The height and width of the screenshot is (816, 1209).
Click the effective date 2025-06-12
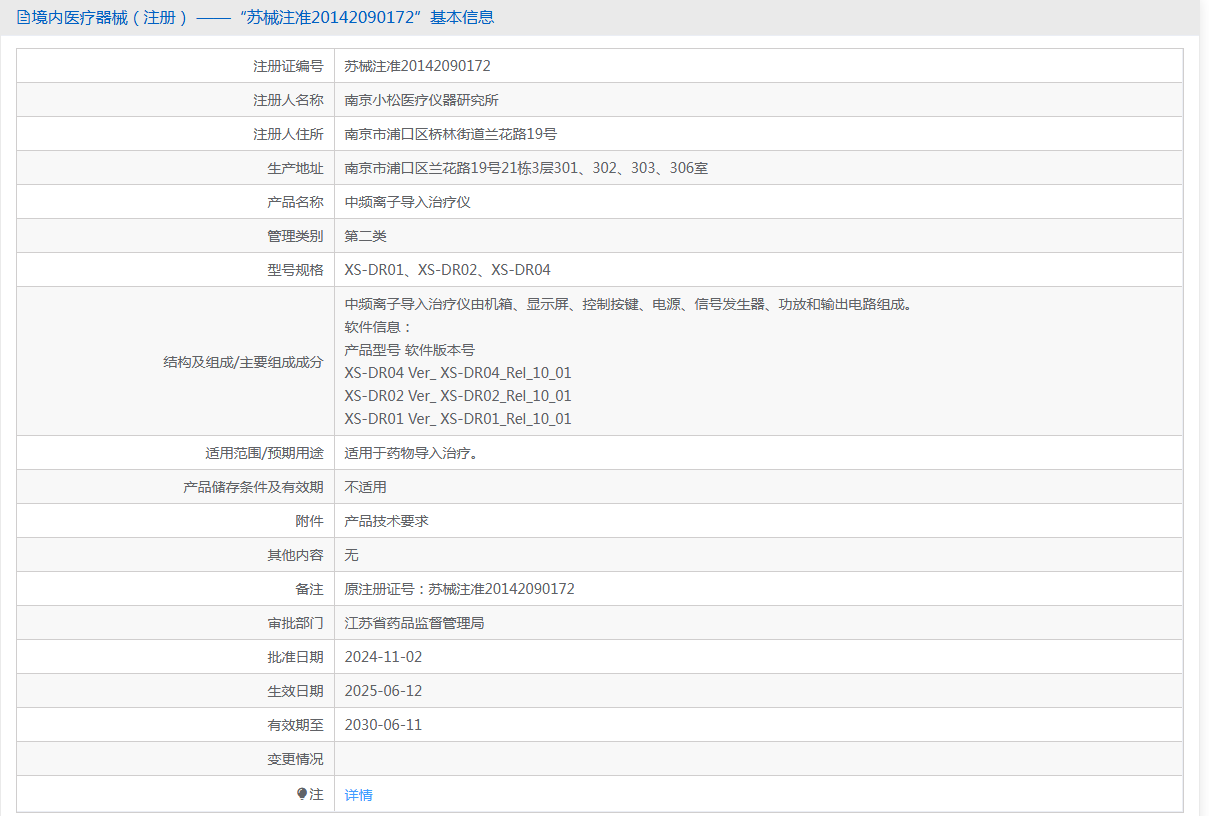coord(383,691)
